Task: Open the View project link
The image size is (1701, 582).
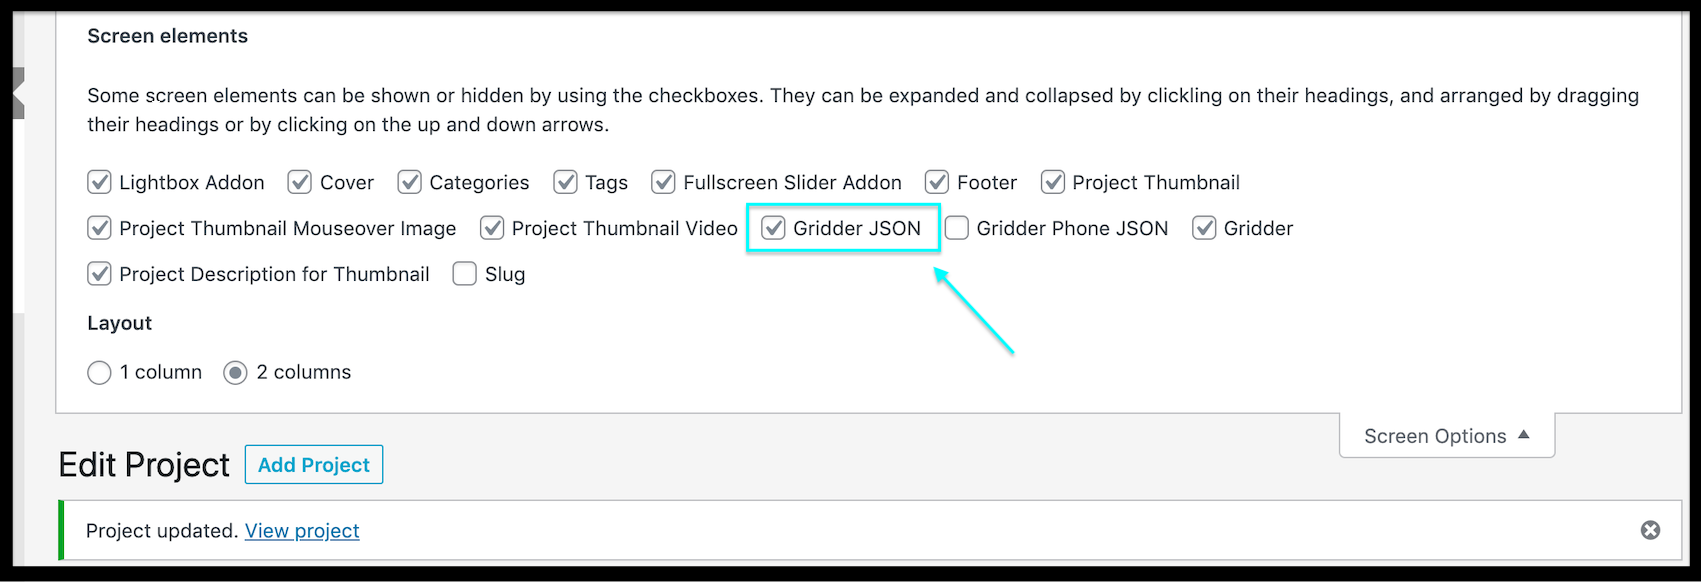Action: coord(302,531)
